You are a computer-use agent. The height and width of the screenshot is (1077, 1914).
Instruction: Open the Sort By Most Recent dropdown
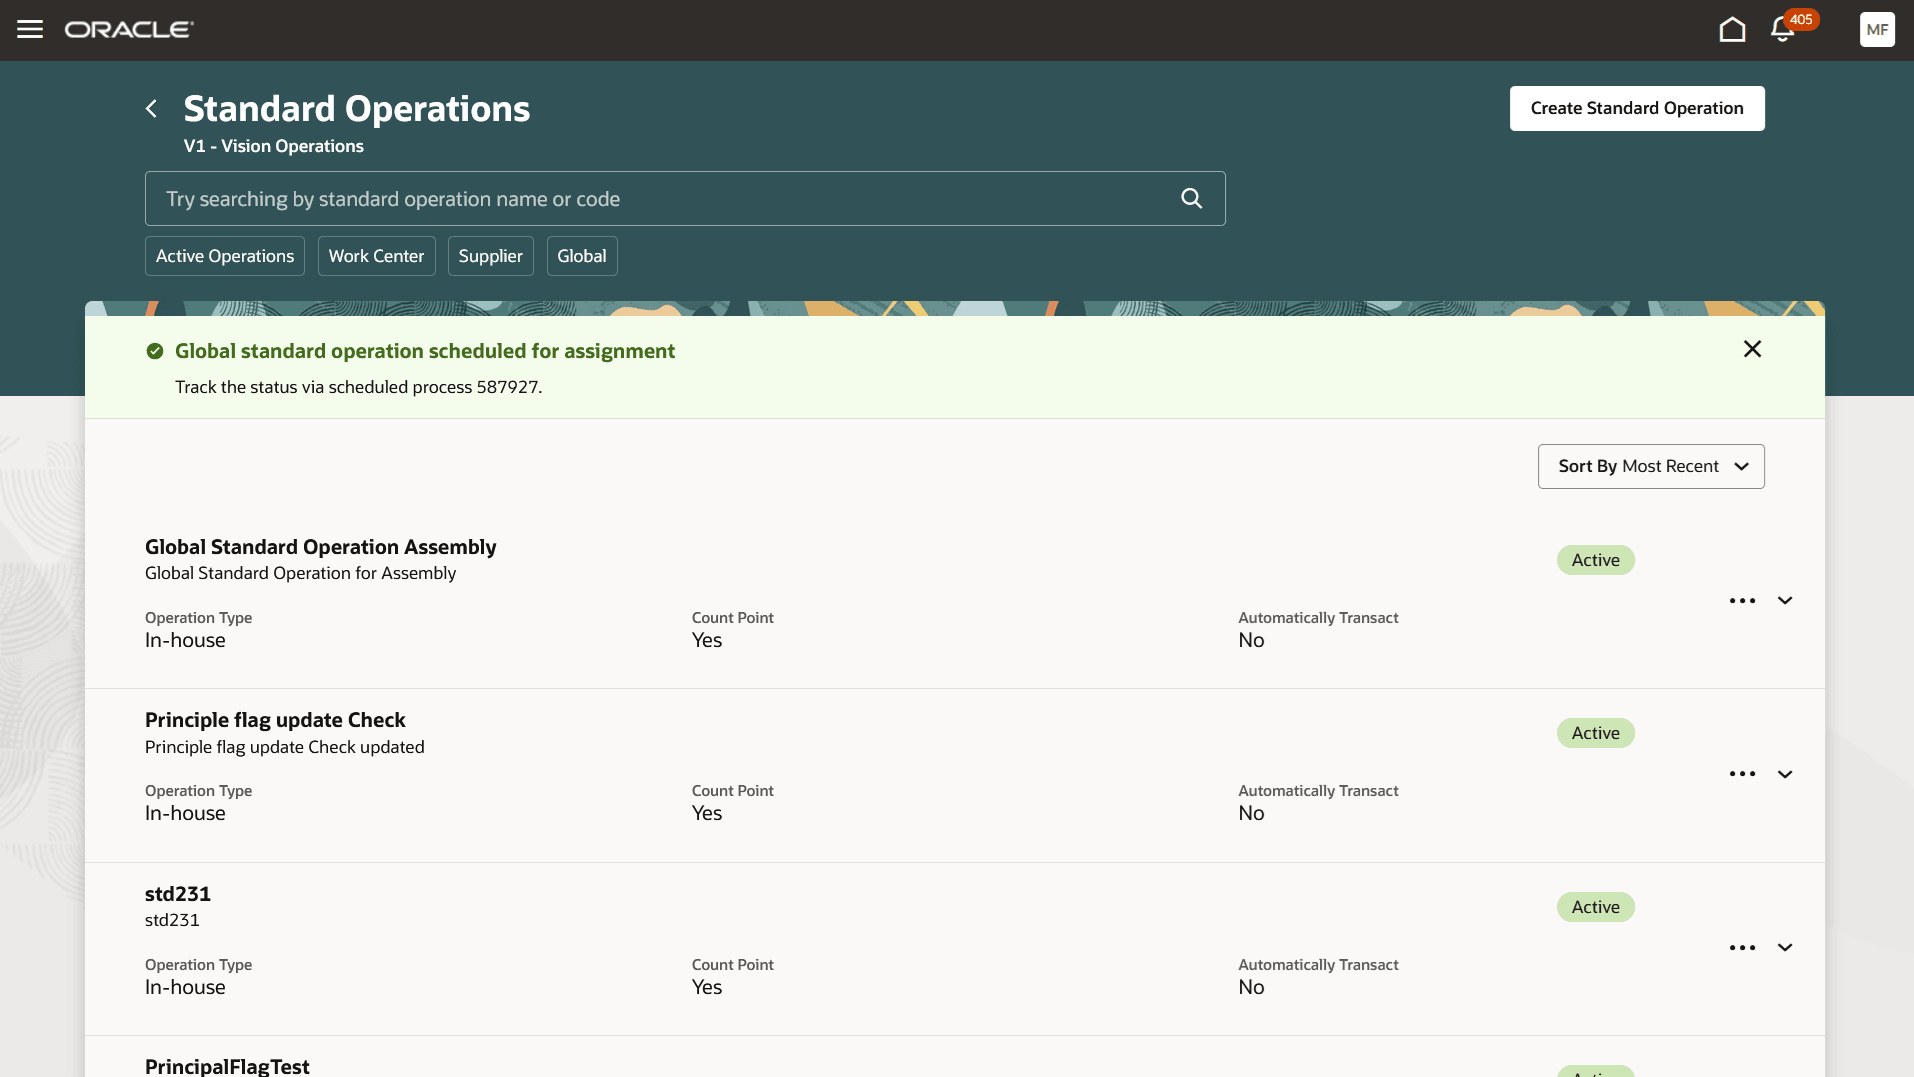tap(1651, 466)
